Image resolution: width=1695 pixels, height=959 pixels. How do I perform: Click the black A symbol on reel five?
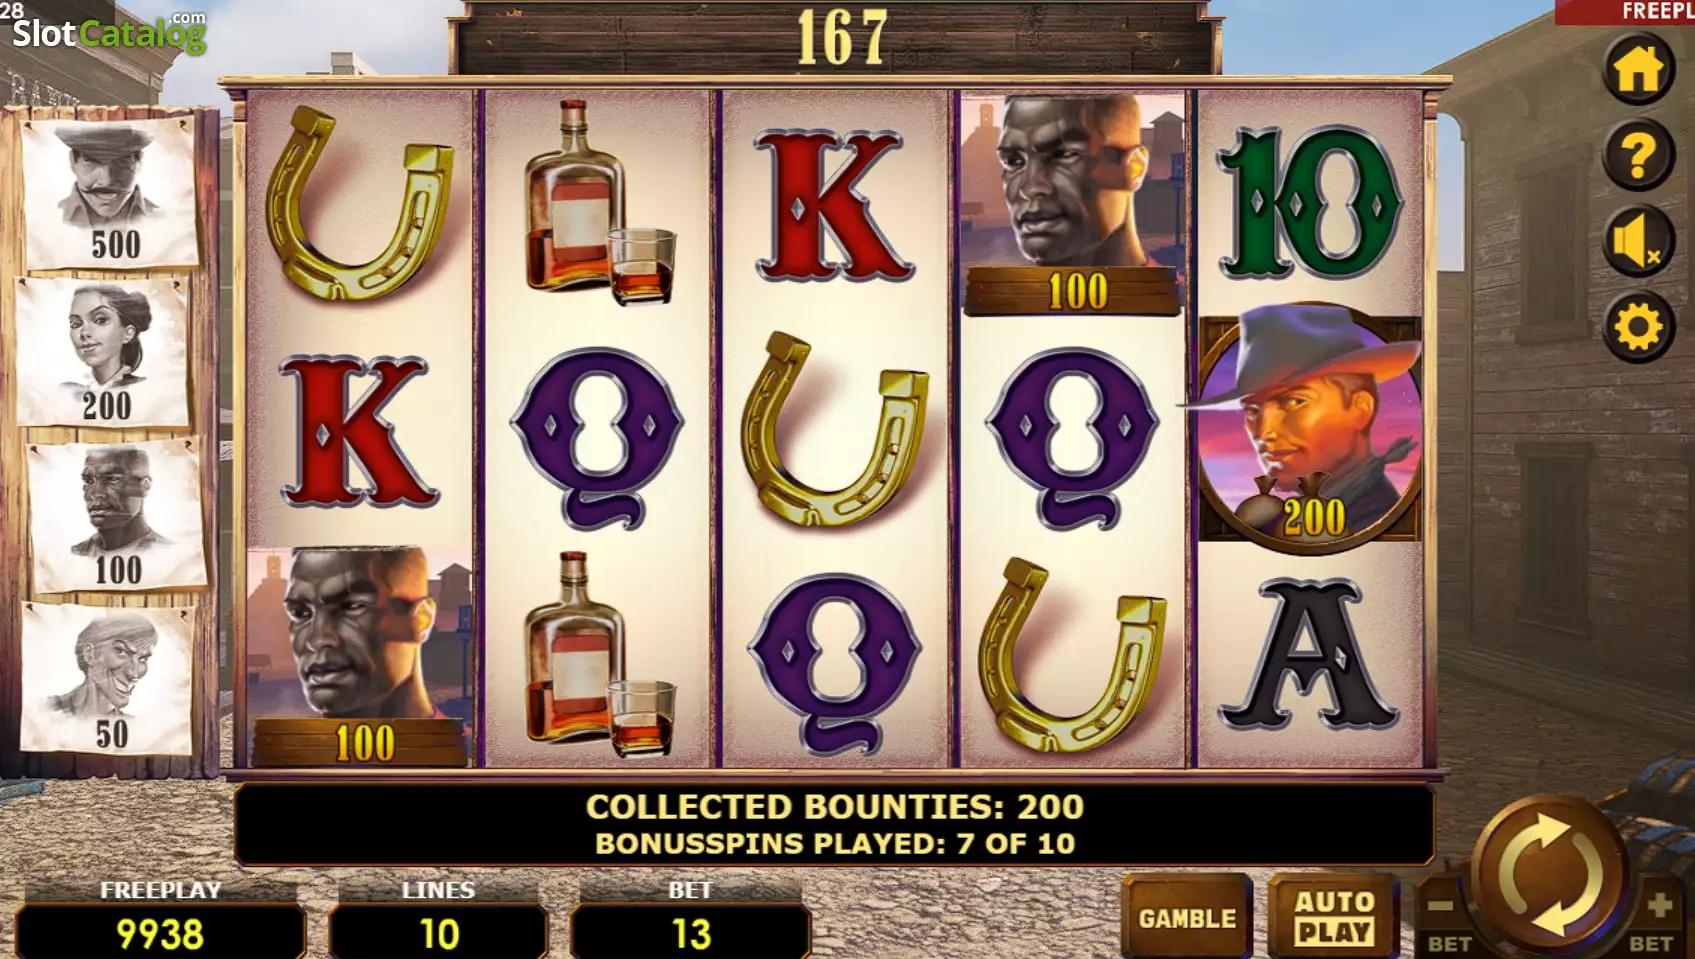tap(1309, 655)
